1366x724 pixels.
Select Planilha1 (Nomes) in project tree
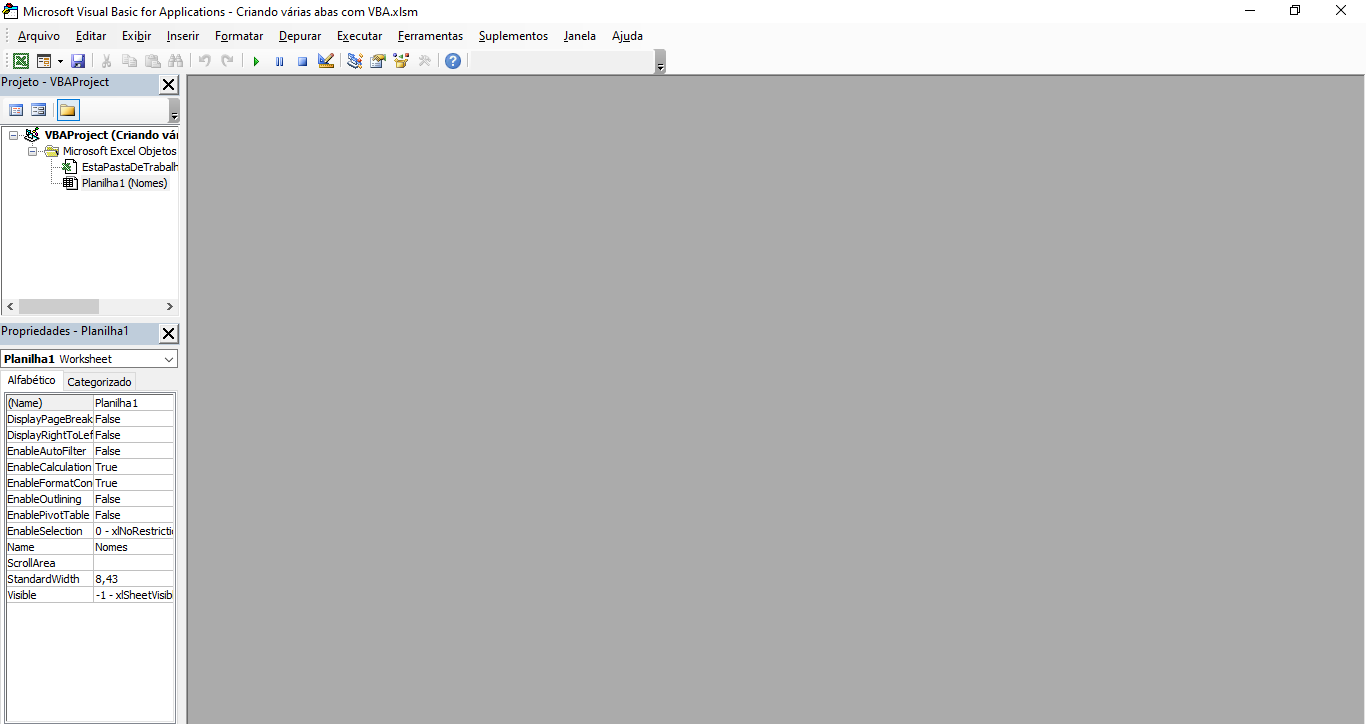coord(124,183)
